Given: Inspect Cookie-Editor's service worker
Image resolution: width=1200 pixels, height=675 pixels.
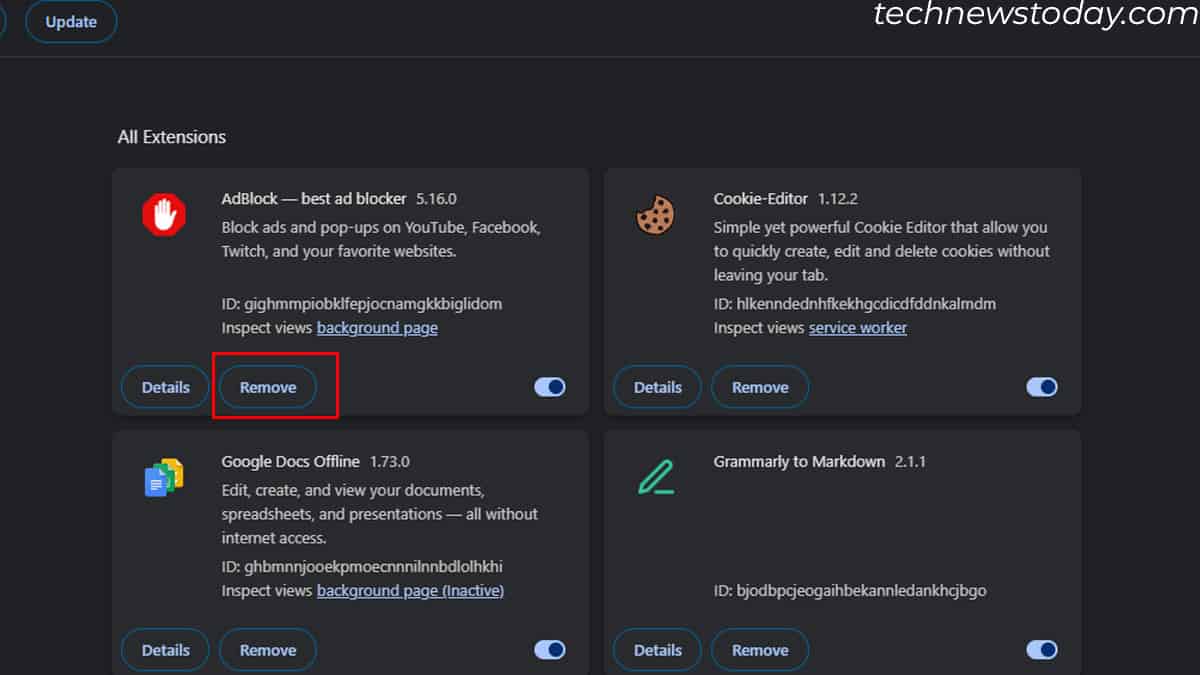Looking at the screenshot, I should click(857, 327).
